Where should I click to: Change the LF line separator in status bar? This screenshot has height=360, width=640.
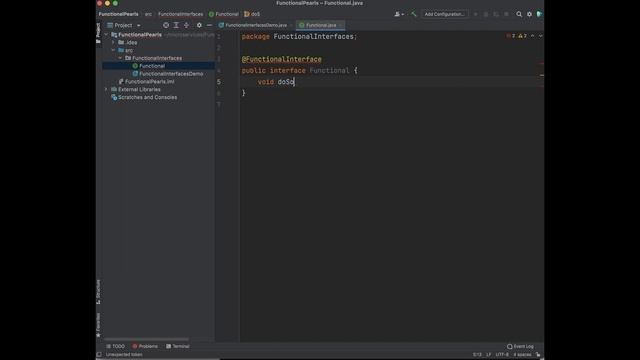pyautogui.click(x=489, y=355)
